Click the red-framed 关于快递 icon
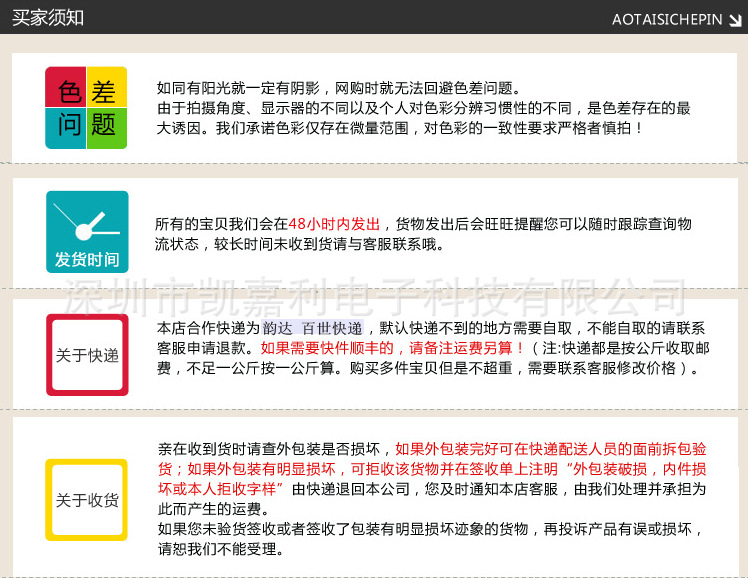The width and height of the screenshot is (749, 578). point(87,355)
